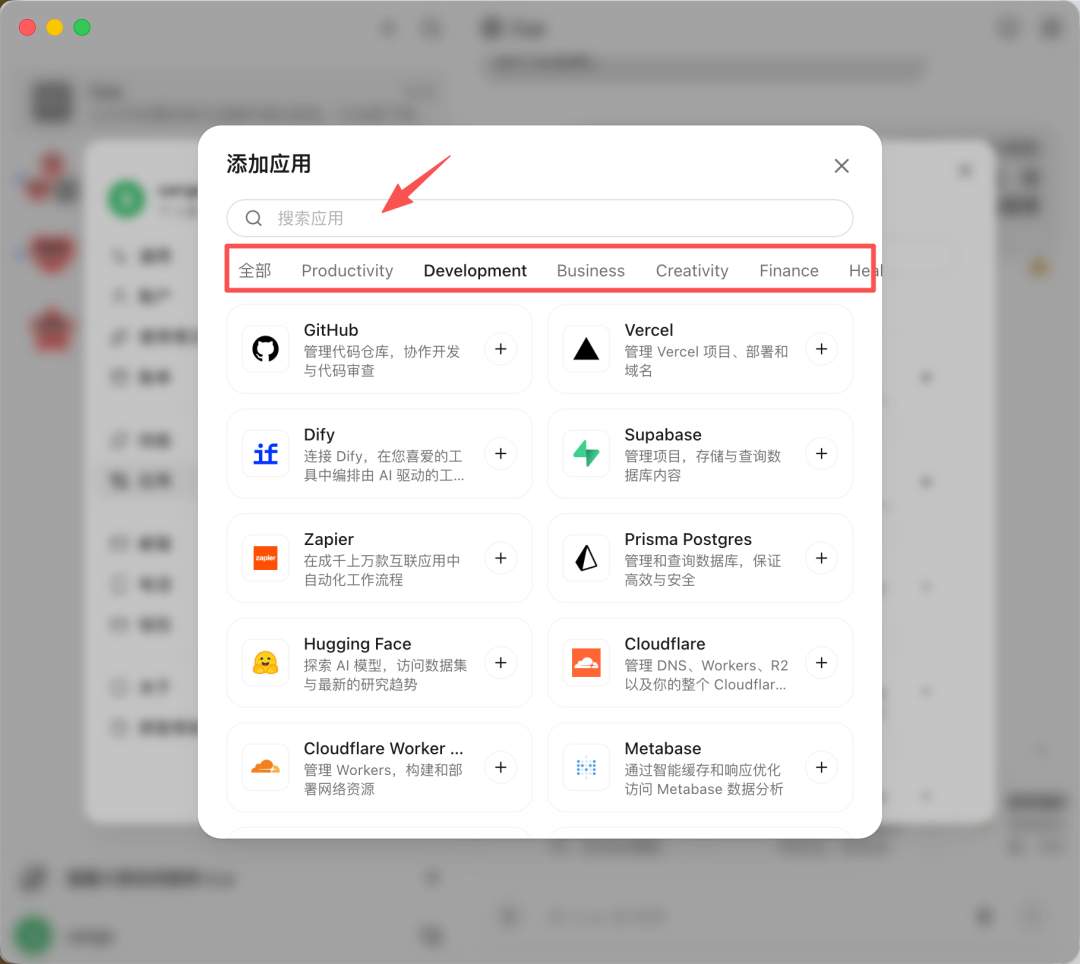This screenshot has height=964, width=1080.
Task: Switch to the Productivity tab
Action: click(347, 271)
